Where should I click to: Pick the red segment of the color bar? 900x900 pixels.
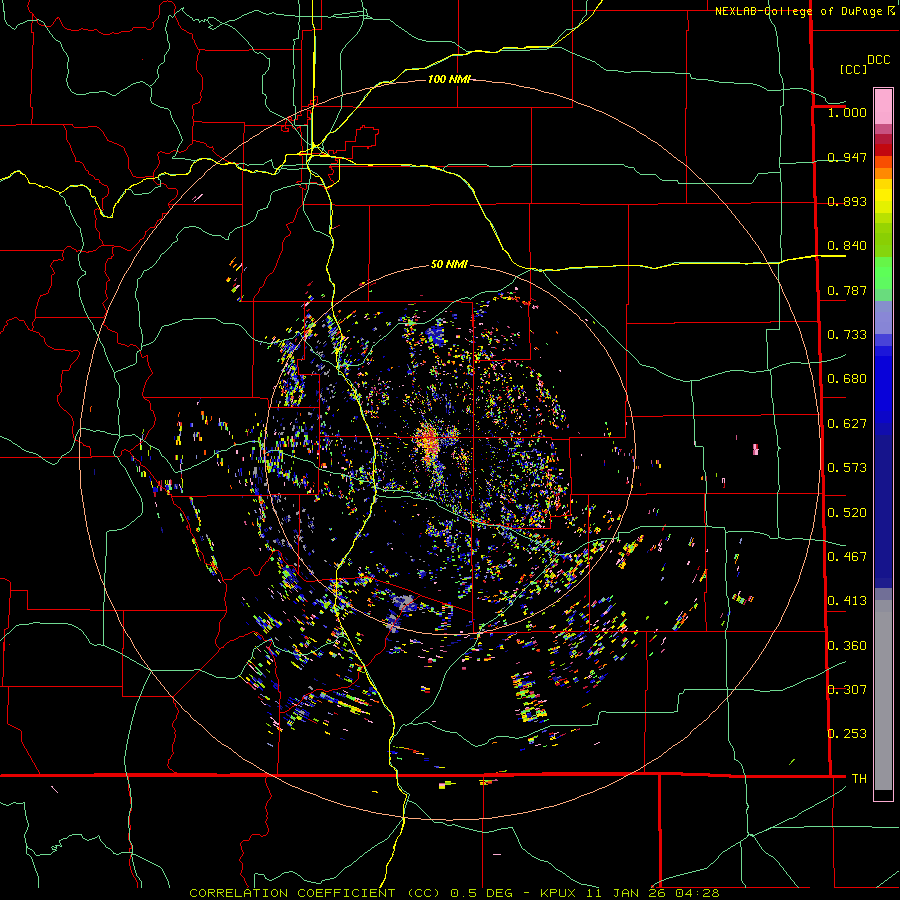(883, 150)
